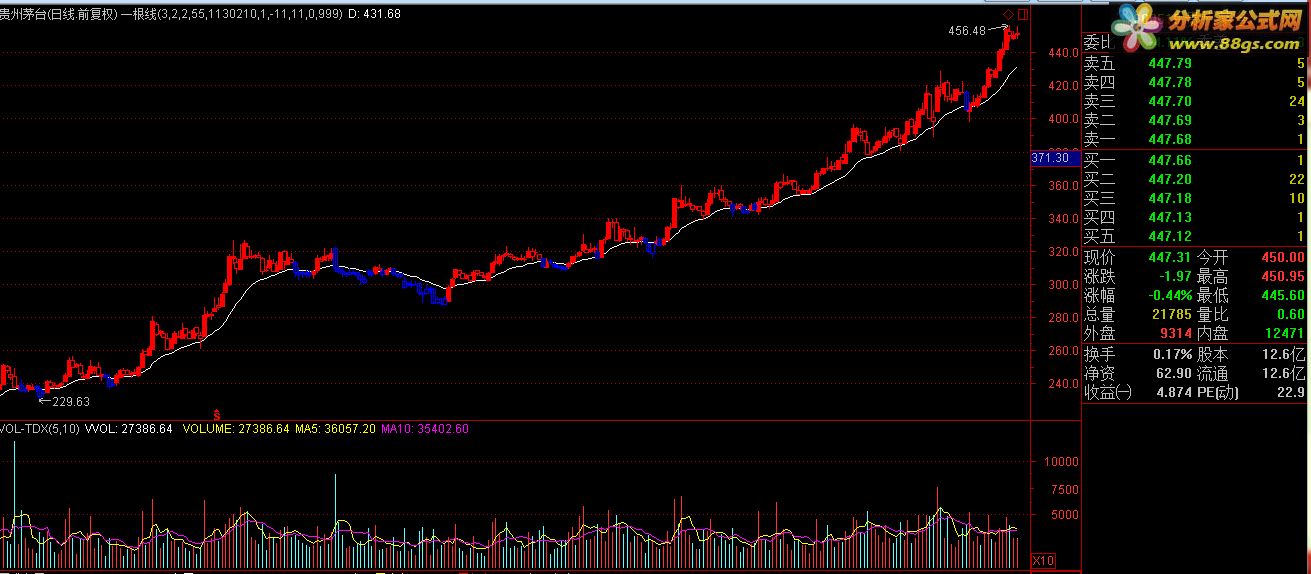This screenshot has width=1311, height=574.
Task: Click the 最低 value 445.60
Action: pyautogui.click(x=1283, y=296)
